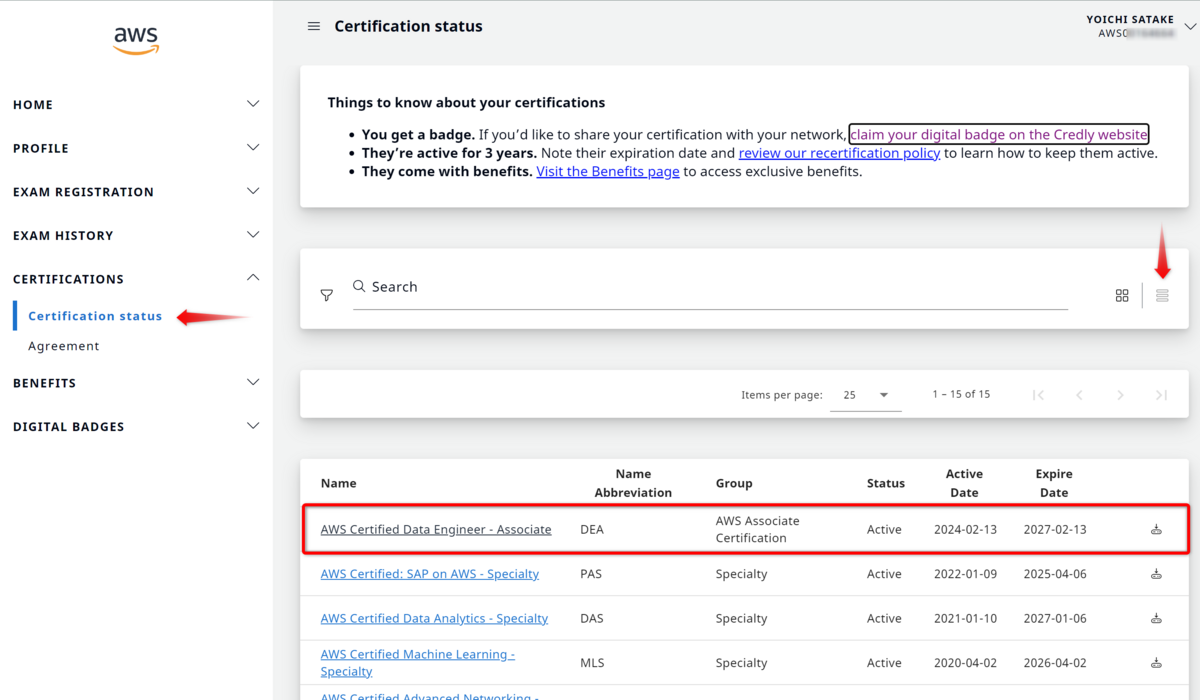Viewport: 1200px width, 700px height.
Task: Click the AWS logo in sidebar
Action: (x=136, y=40)
